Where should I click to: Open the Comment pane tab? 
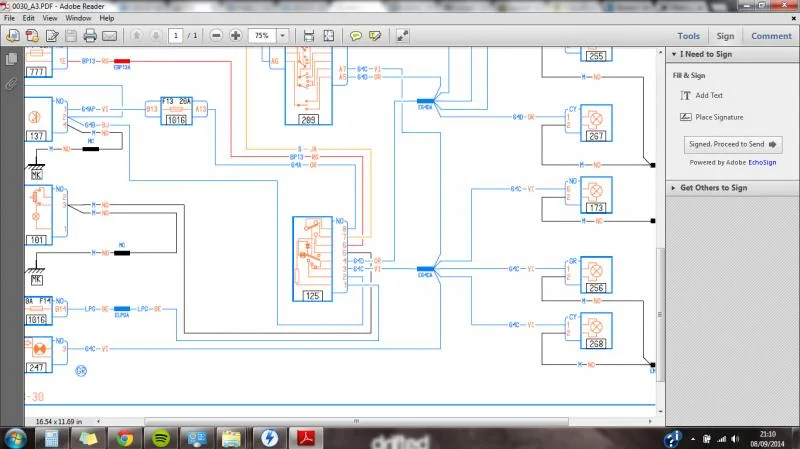[x=771, y=36]
